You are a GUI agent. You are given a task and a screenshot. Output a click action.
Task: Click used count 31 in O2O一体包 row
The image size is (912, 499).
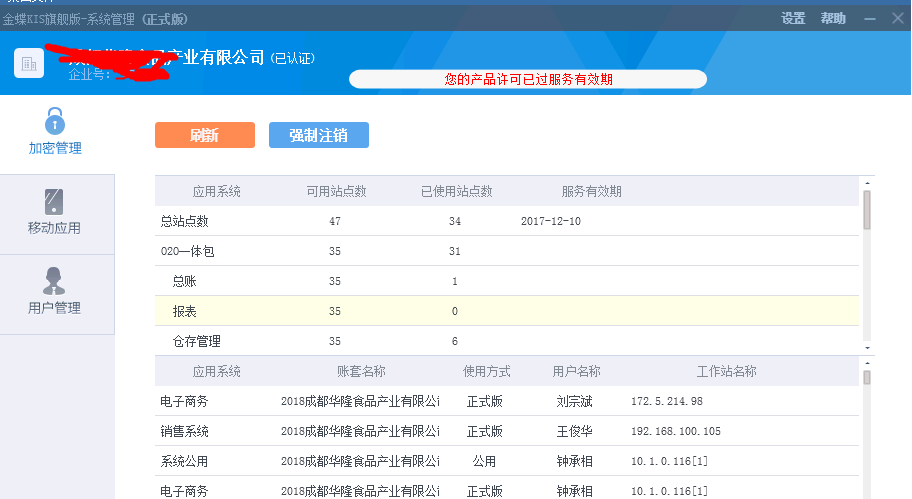pos(455,251)
